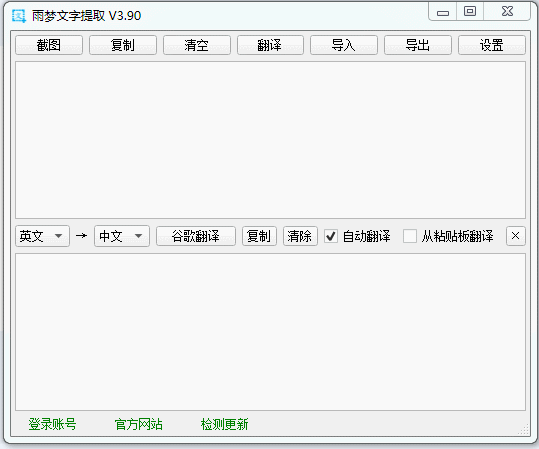Viewport: 539px width, 449px height.
Task: Minimize the 雨梦文字提取 window
Action: 443,13
